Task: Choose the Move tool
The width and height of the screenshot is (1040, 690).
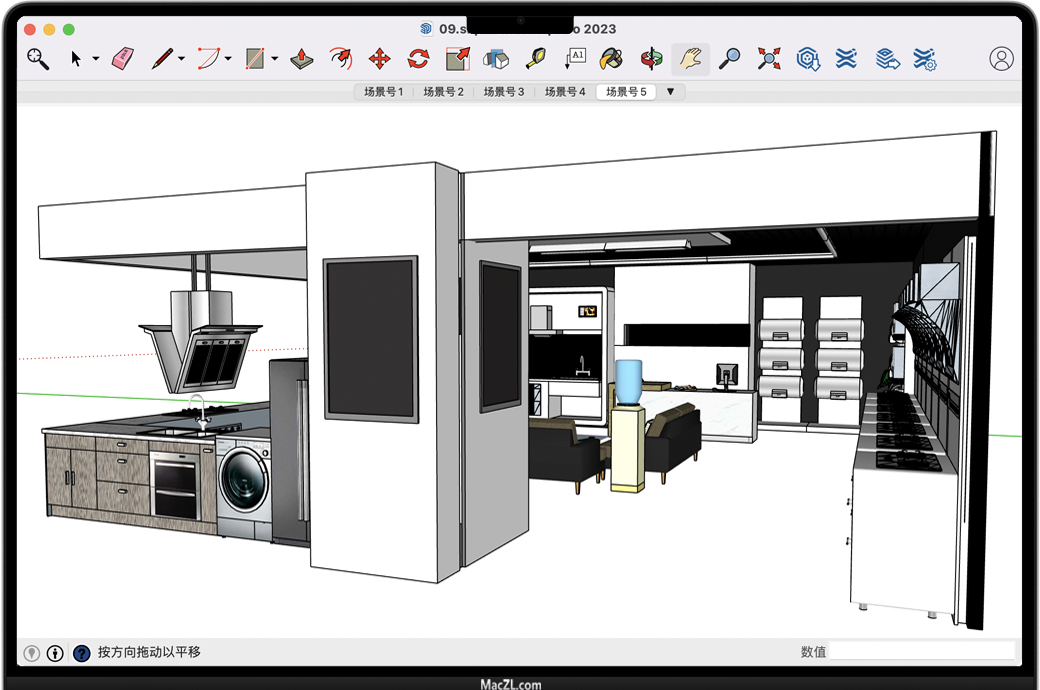Action: [379, 59]
